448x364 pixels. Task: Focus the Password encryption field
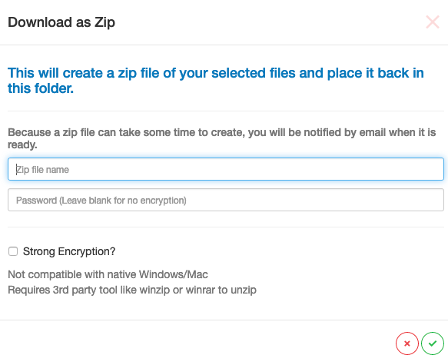coord(226,200)
